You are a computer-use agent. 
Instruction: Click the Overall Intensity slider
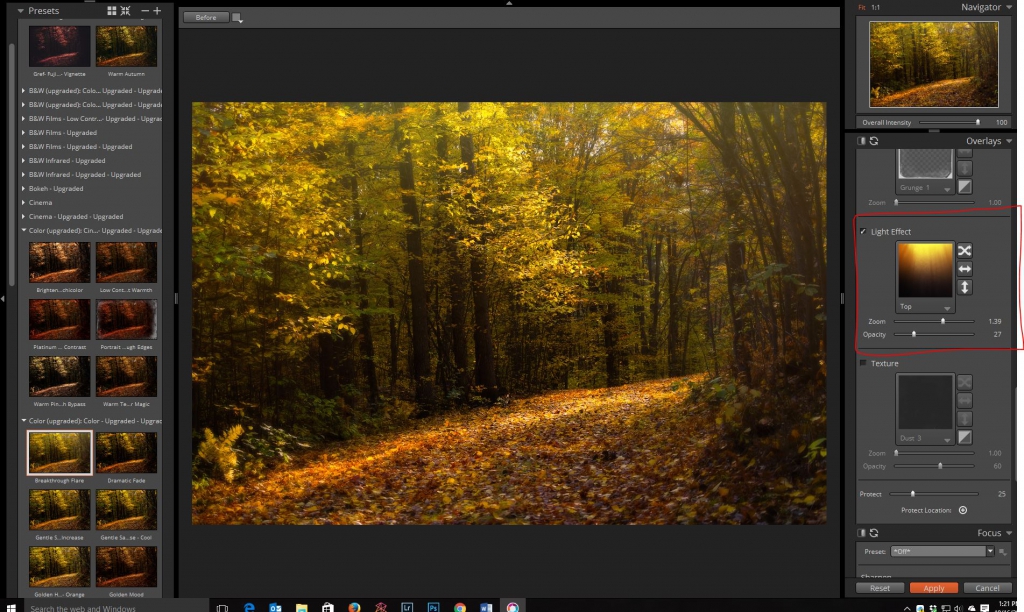click(x=950, y=122)
